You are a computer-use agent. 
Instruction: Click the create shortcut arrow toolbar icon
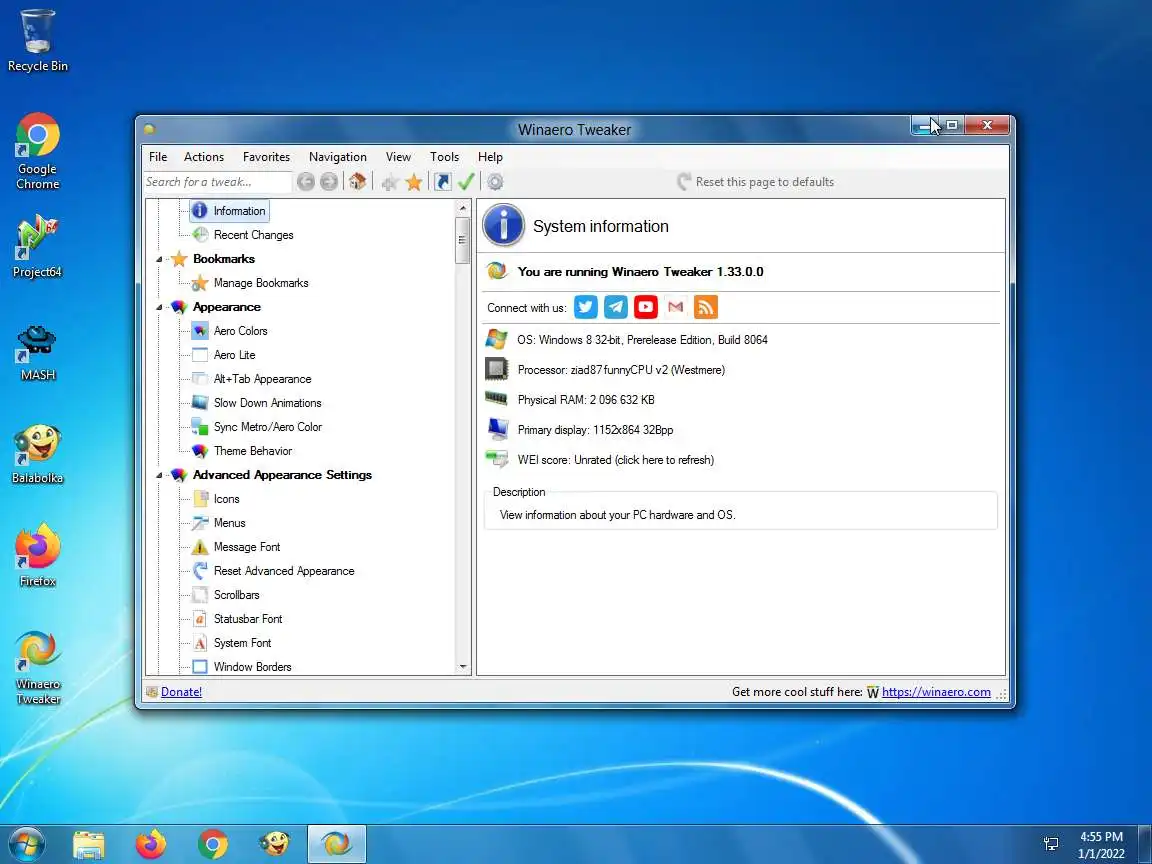[x=442, y=181]
